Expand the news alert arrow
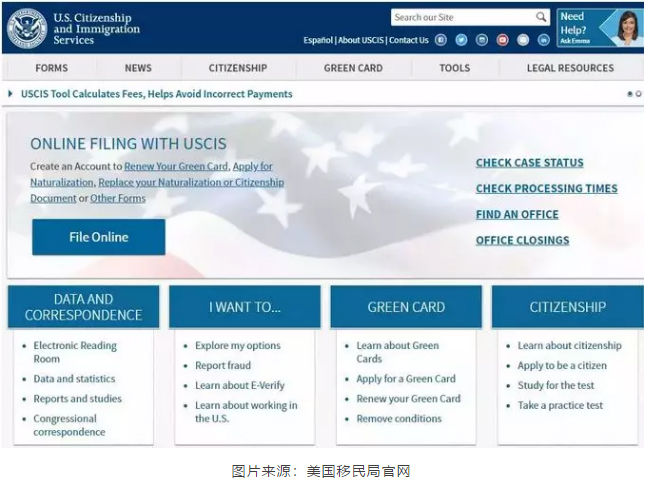 [x=10, y=94]
